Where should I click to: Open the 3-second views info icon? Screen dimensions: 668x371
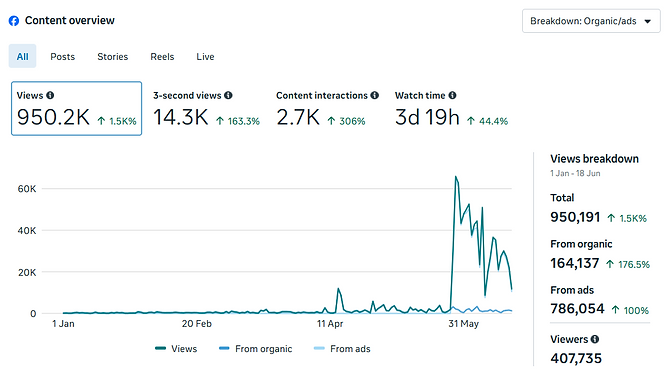pos(228,95)
